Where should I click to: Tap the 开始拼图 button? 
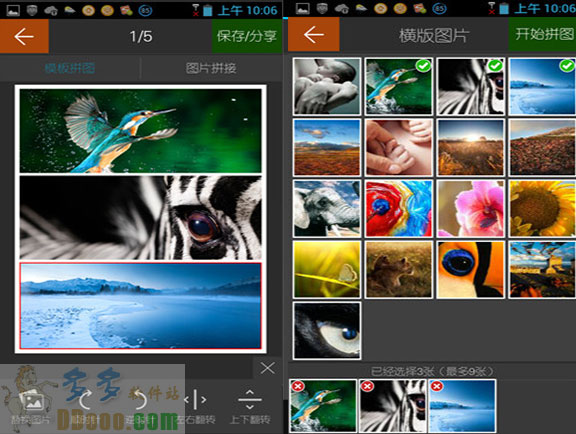point(543,34)
